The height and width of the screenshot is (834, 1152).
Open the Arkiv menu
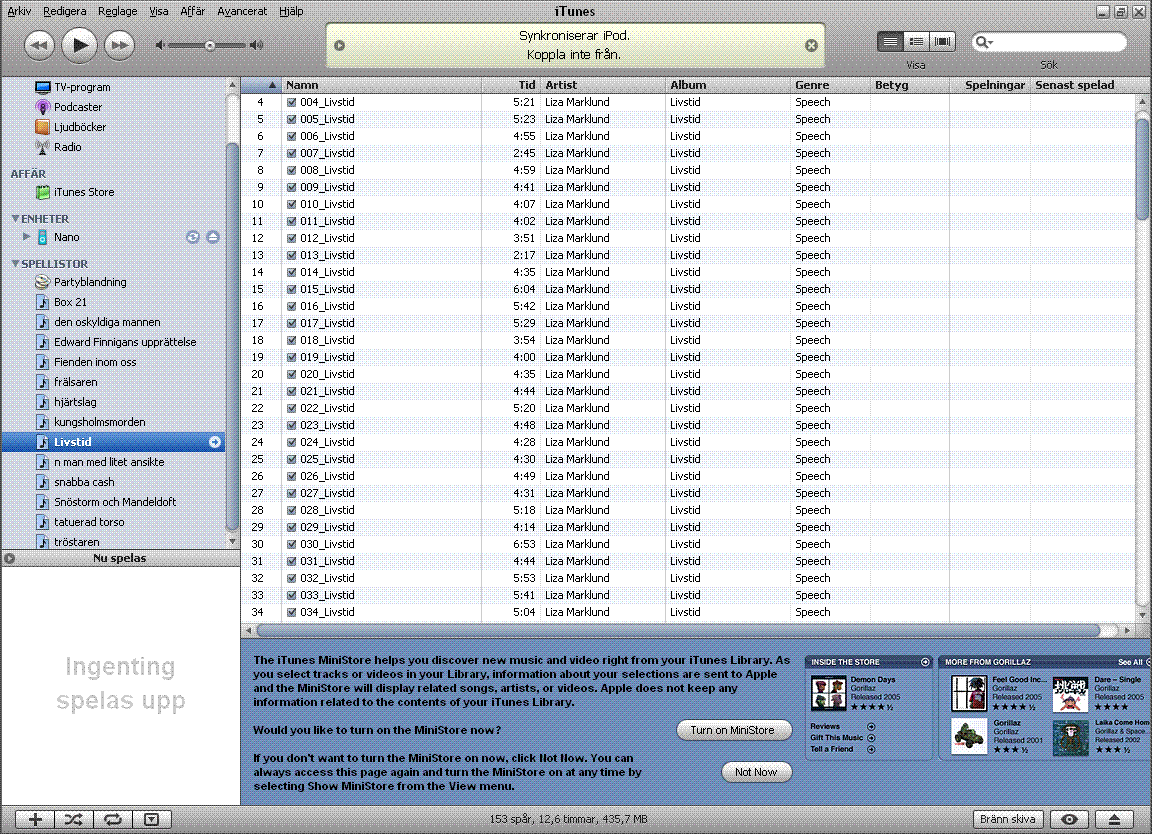point(19,11)
